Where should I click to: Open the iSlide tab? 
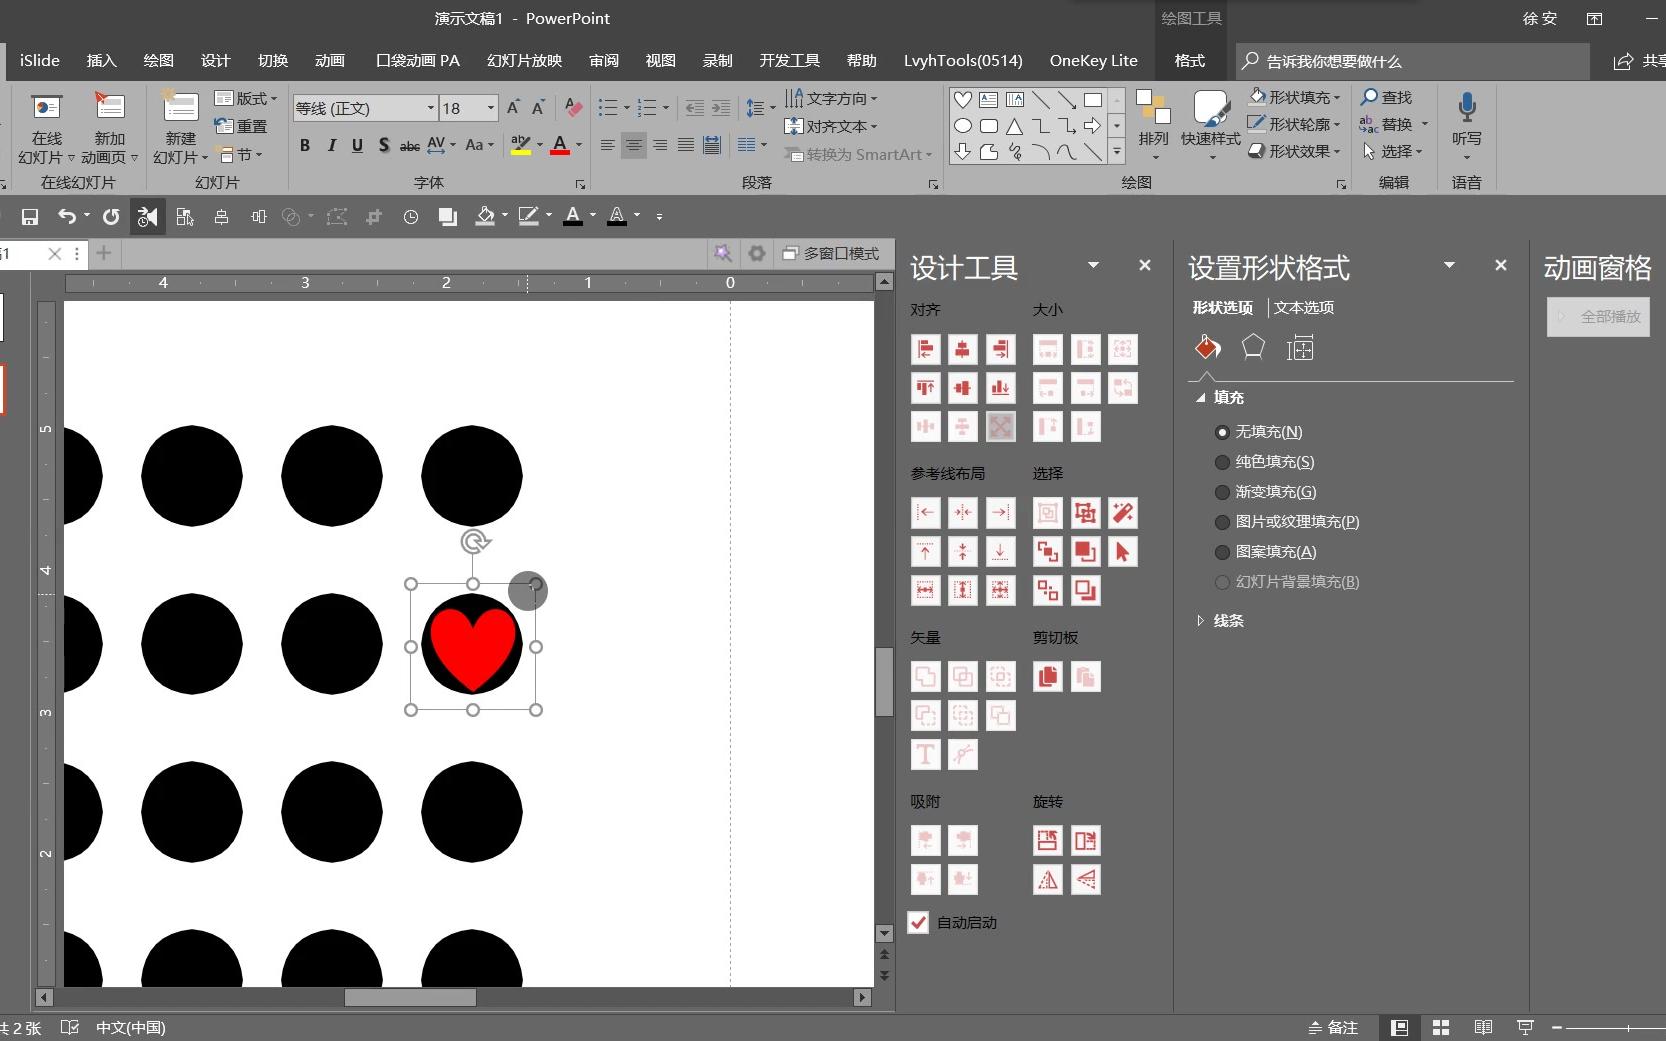(40, 60)
